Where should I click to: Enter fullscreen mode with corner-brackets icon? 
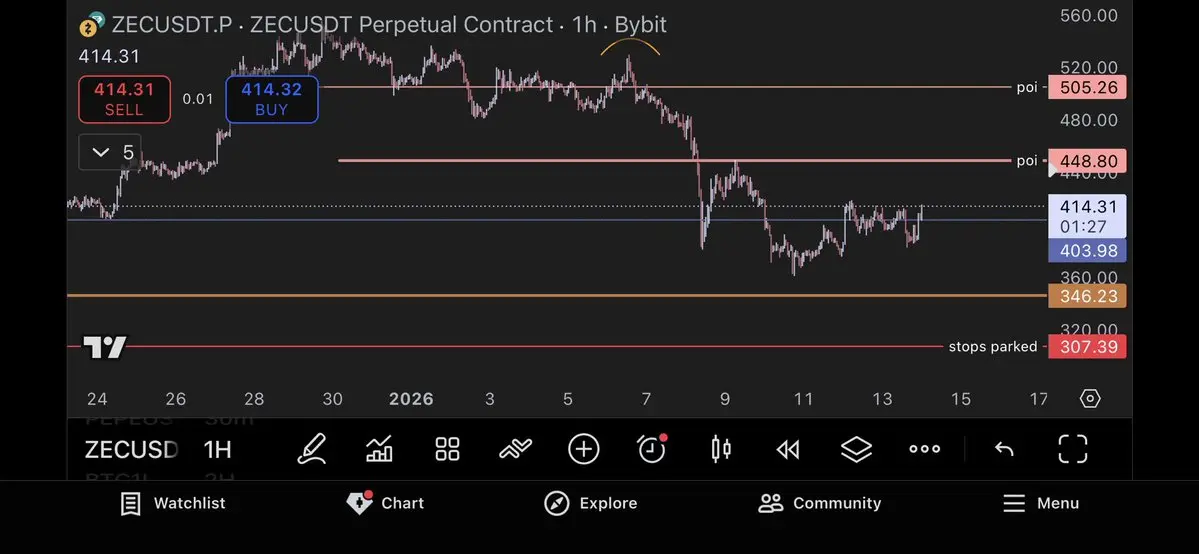point(1072,449)
